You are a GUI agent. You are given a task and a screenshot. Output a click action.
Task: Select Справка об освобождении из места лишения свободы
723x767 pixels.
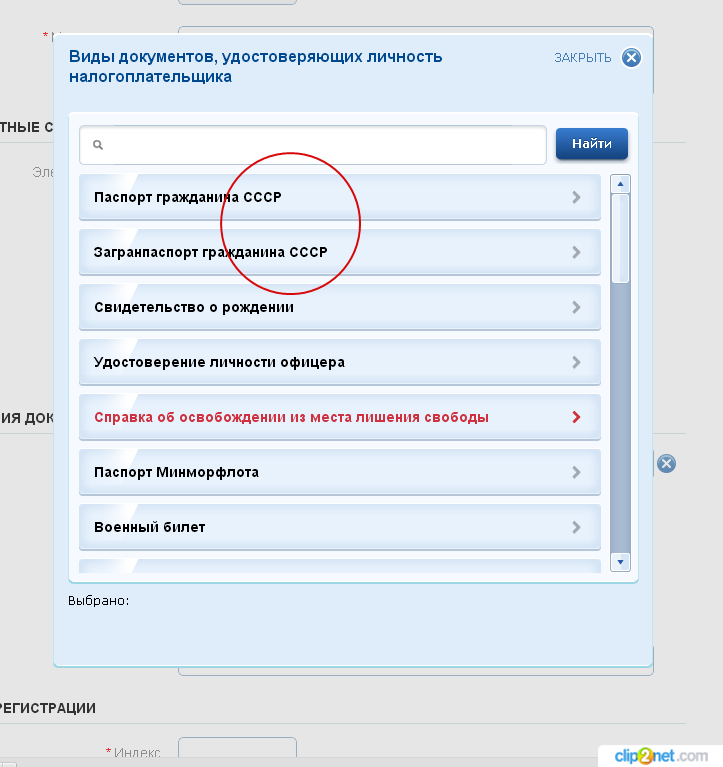pos(339,417)
